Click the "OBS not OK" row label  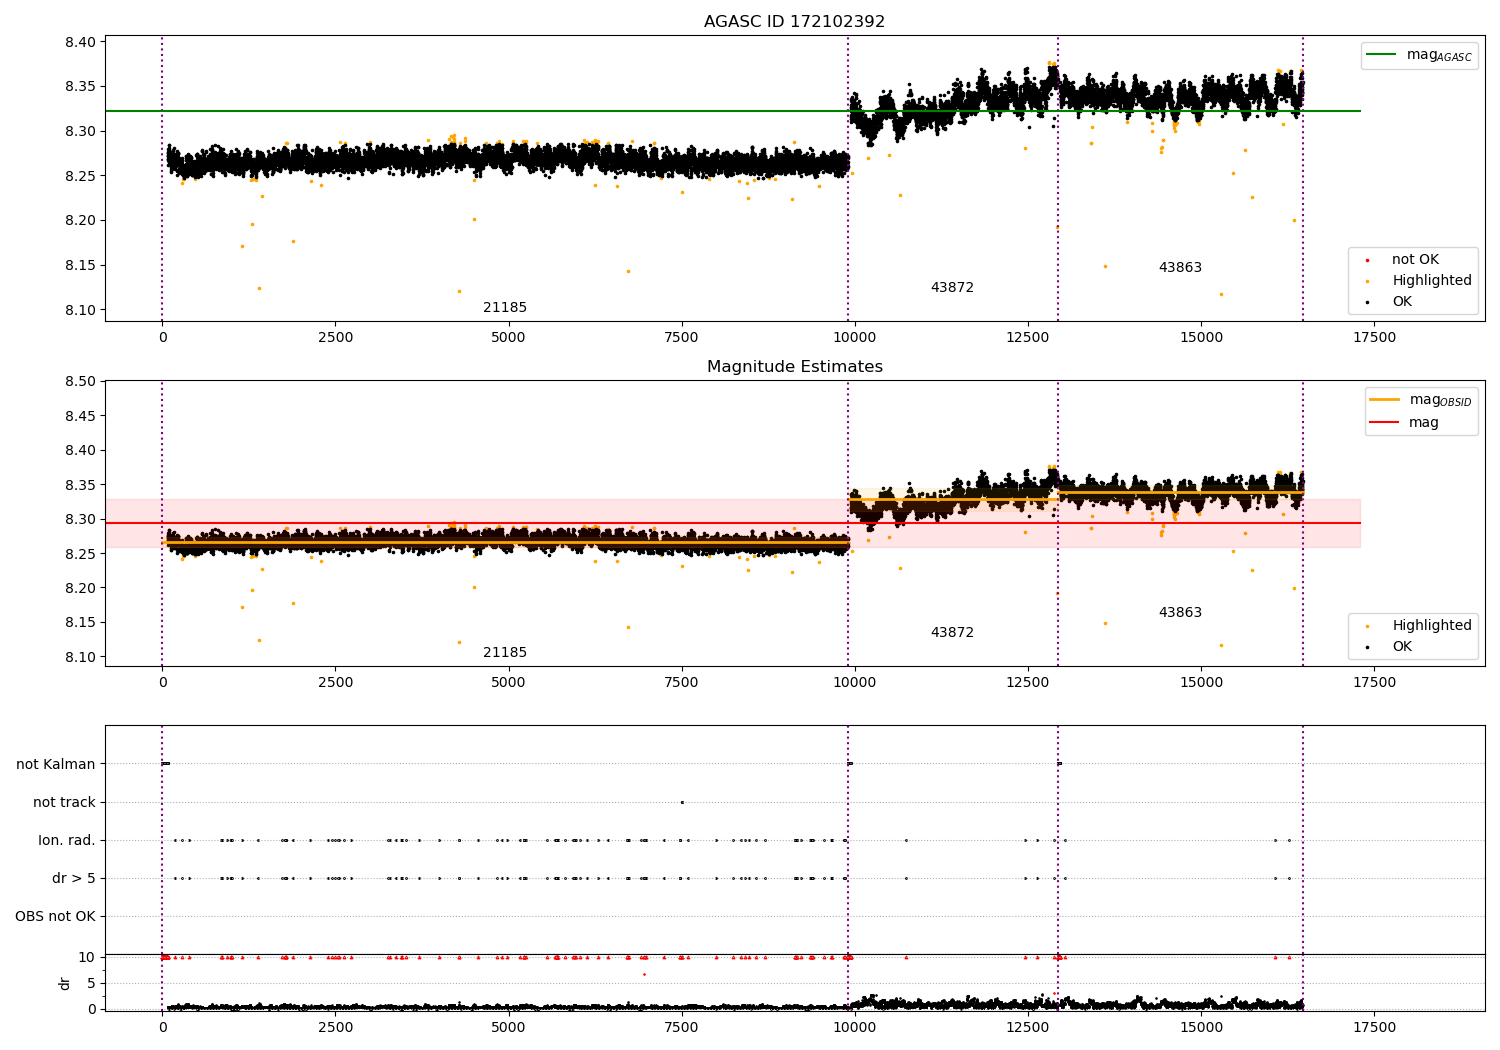click(x=55, y=917)
